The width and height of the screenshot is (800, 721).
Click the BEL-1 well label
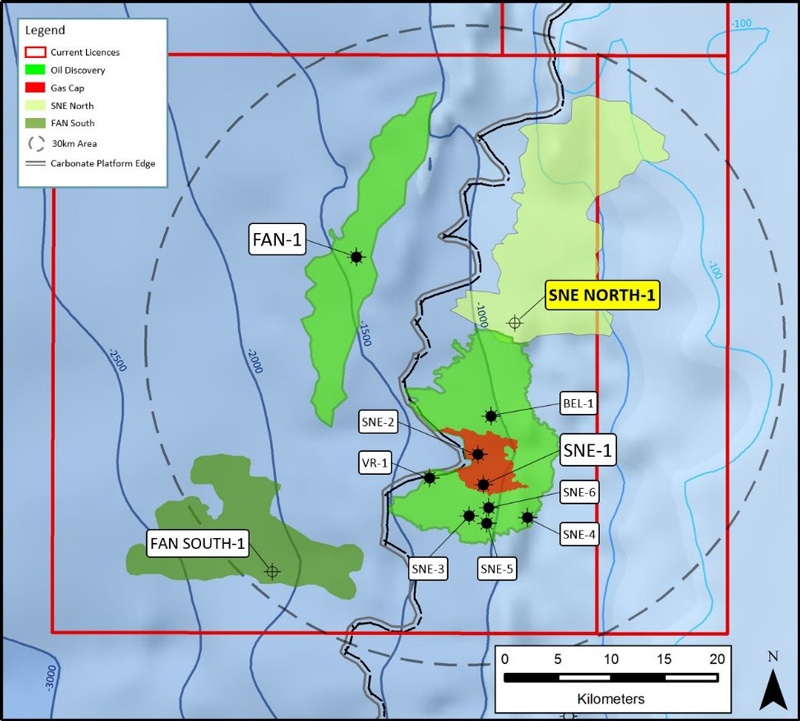pyautogui.click(x=578, y=403)
